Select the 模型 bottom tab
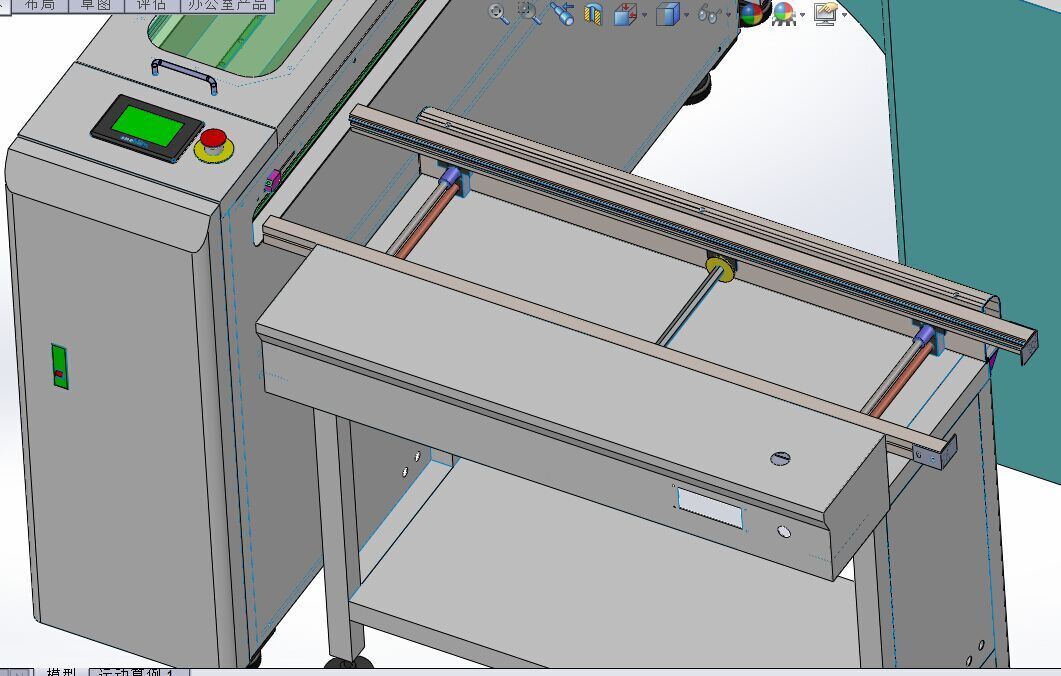 (x=60, y=671)
